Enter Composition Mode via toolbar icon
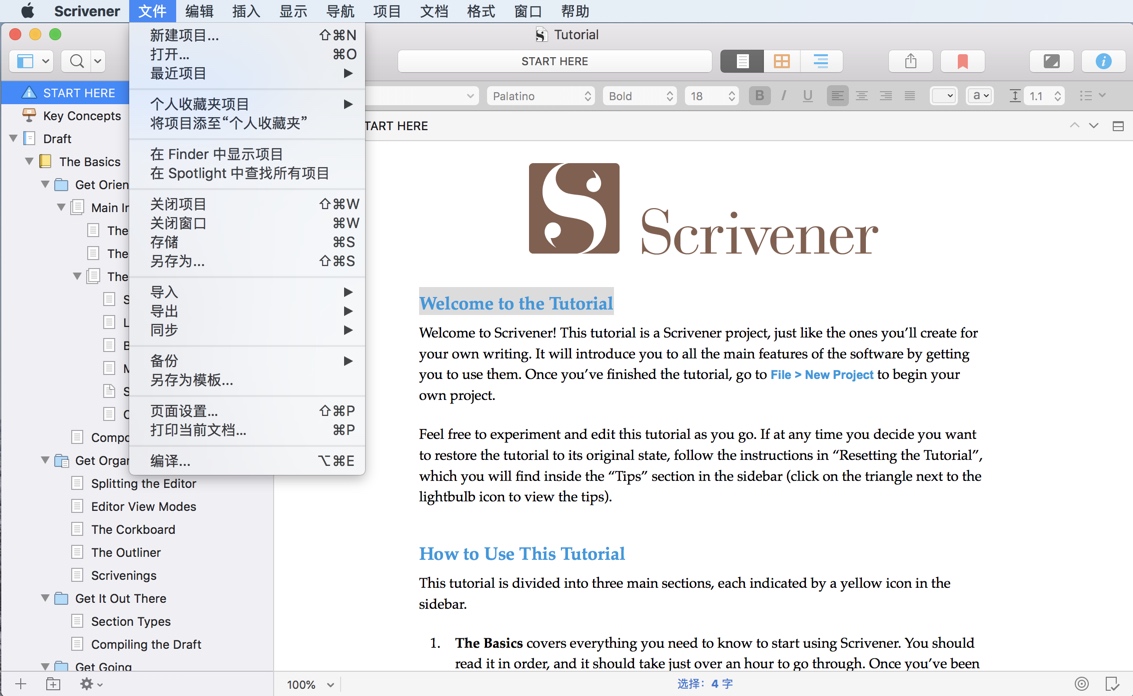 1051,61
